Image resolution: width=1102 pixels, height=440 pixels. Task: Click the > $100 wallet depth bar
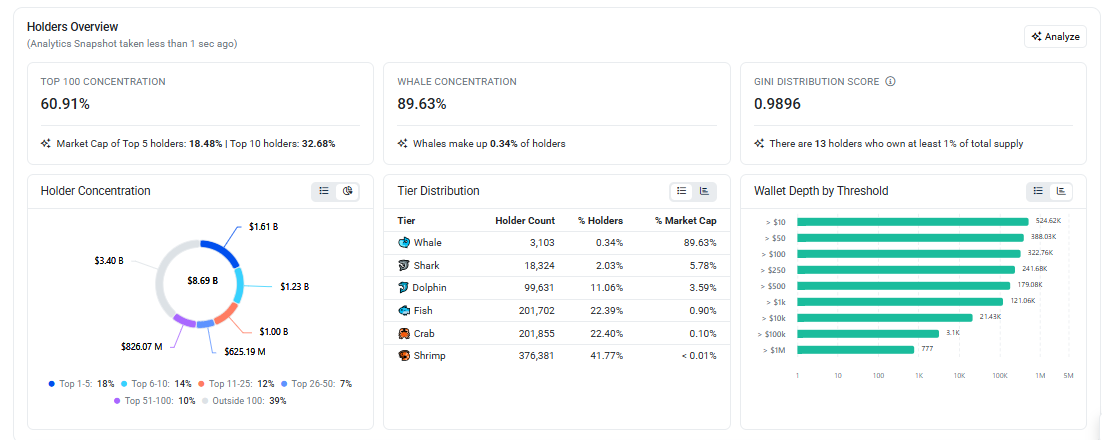pos(909,254)
